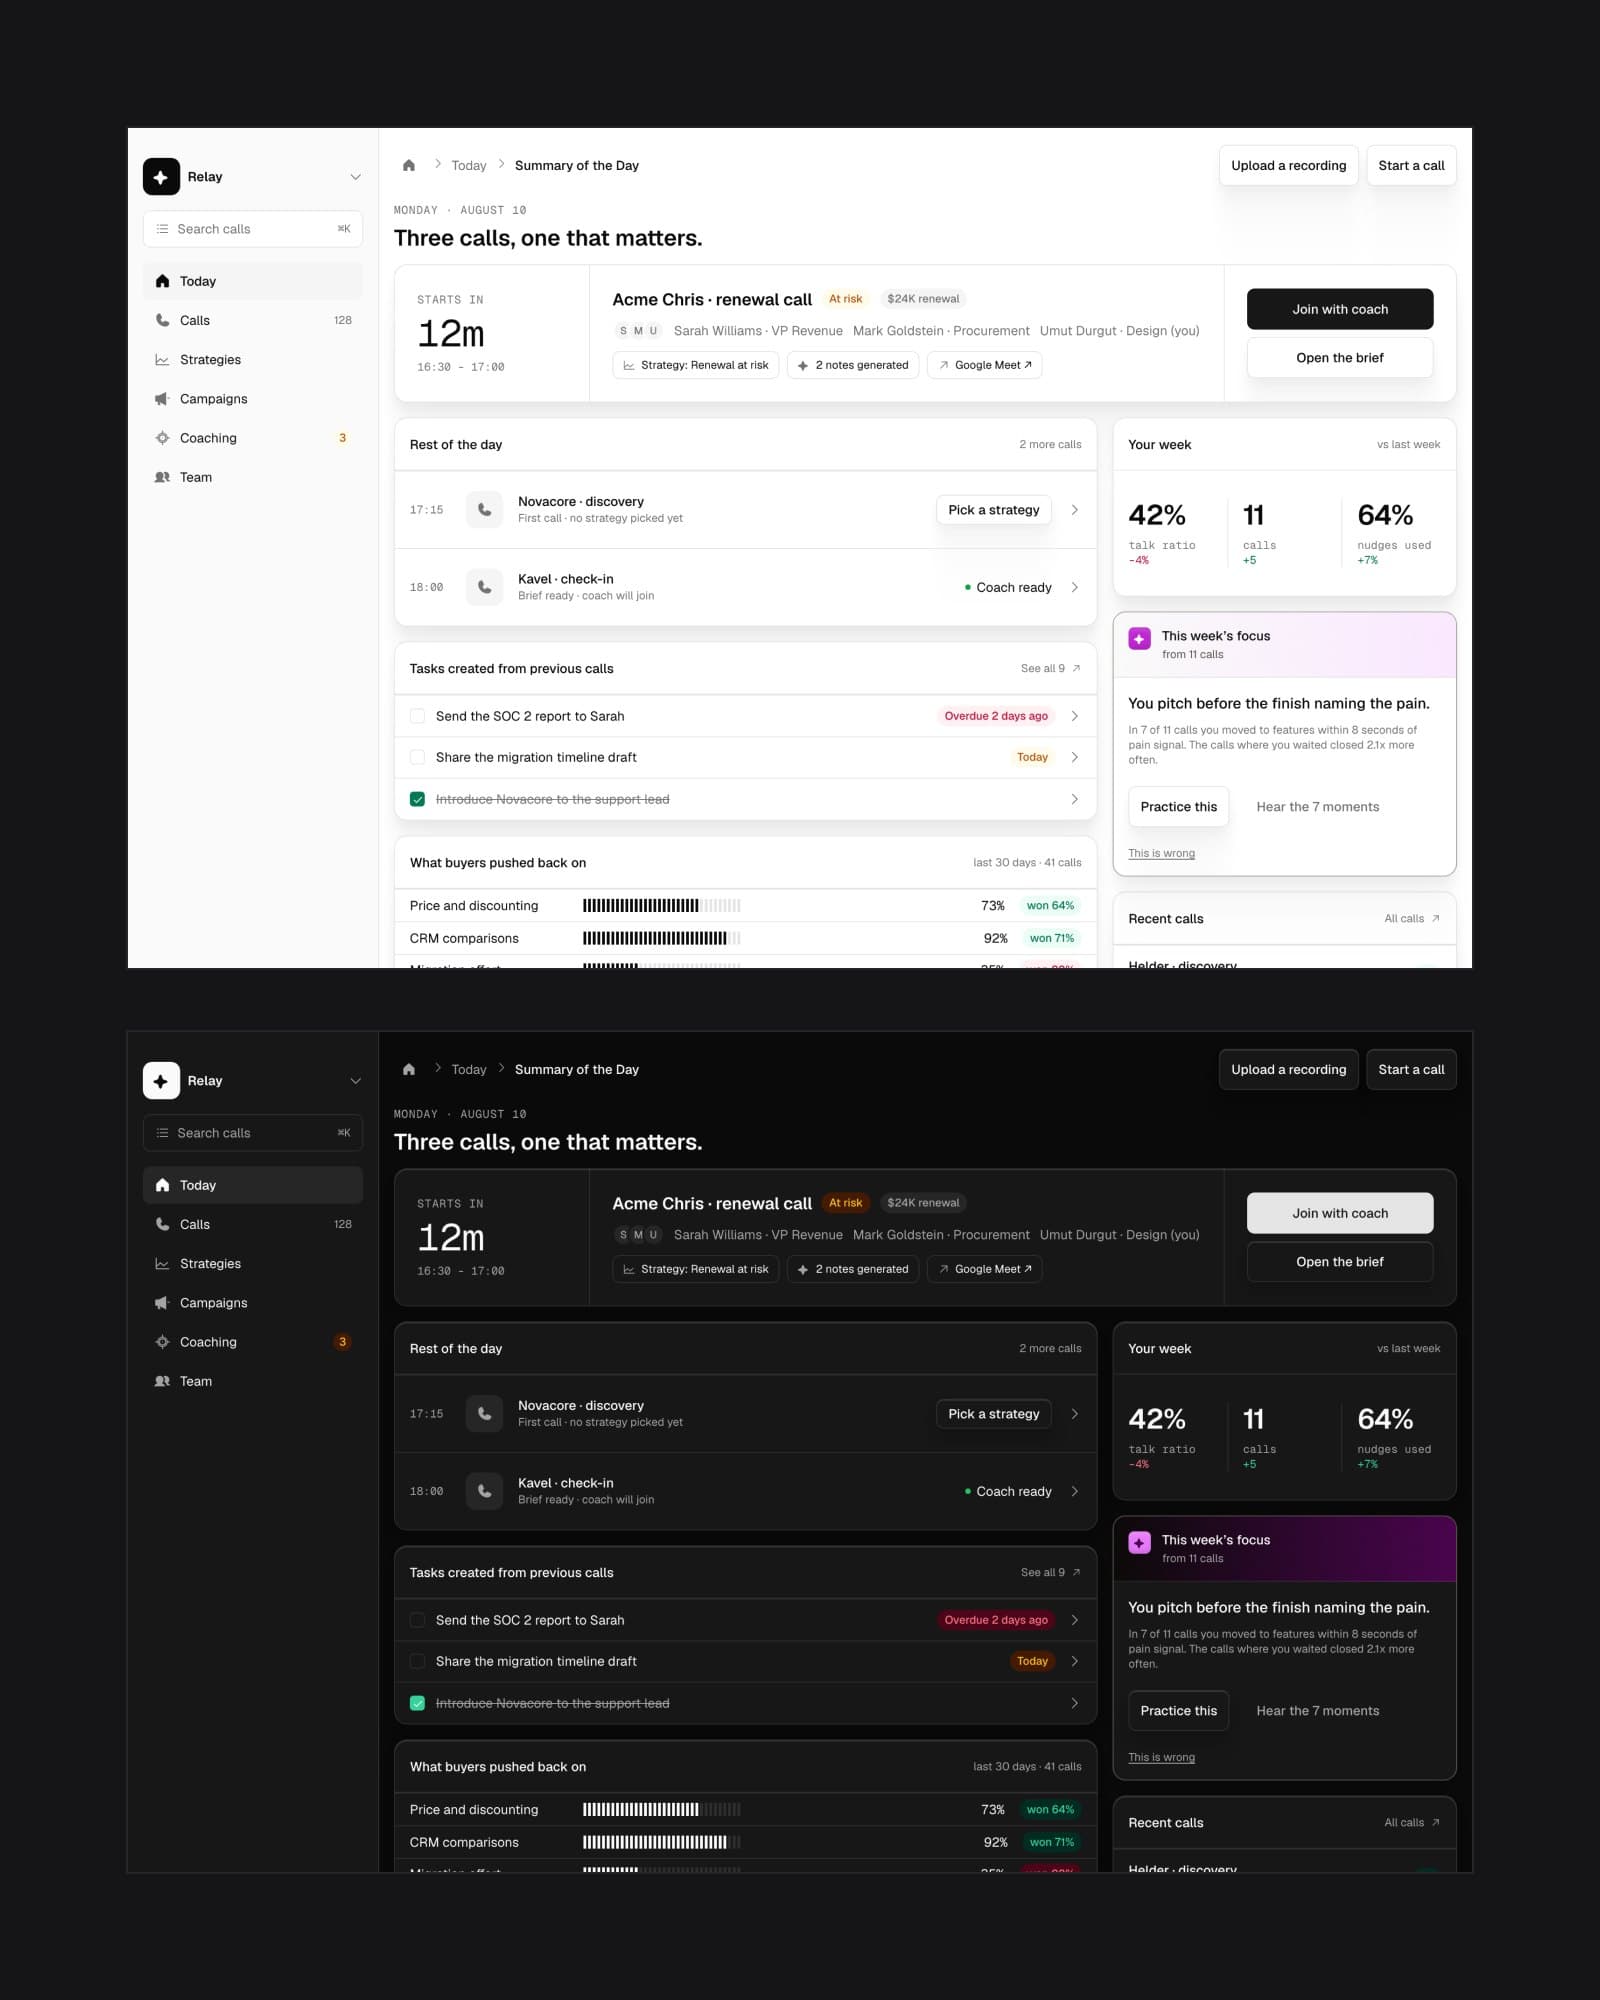Expand the Relay workspace dropdown chevron, dark
Screen dimensions: 1600x2000
tap(355, 1081)
